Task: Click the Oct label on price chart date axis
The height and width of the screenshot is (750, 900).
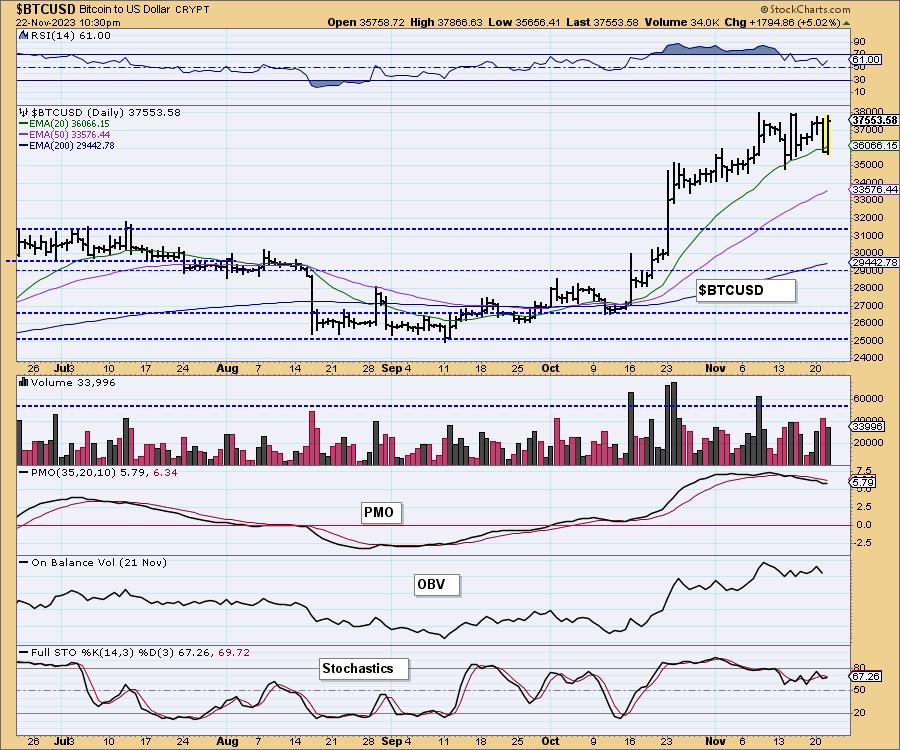Action: (x=550, y=368)
